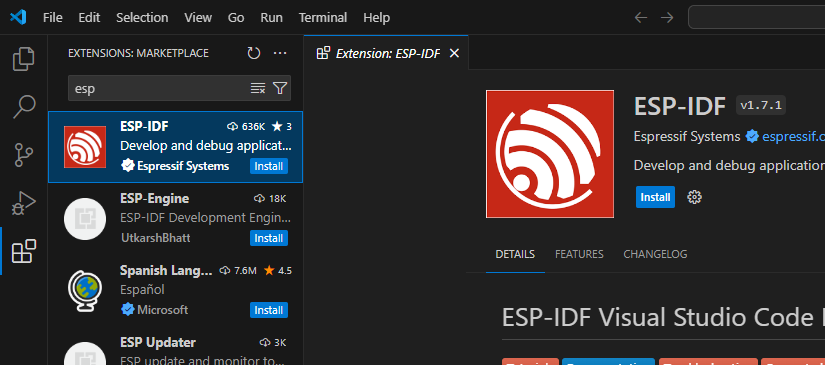Click the 3K download count for ESP Updater
825x365 pixels.
pyautogui.click(x=273, y=342)
